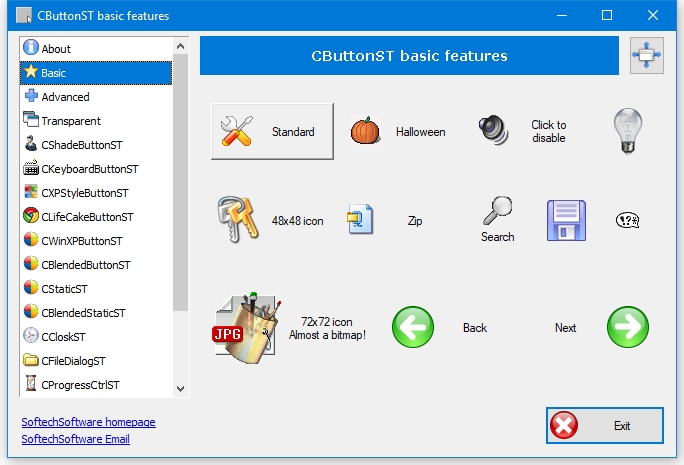The width and height of the screenshot is (684, 465).
Task: Click the green Next arrow icon
Action: point(628,327)
